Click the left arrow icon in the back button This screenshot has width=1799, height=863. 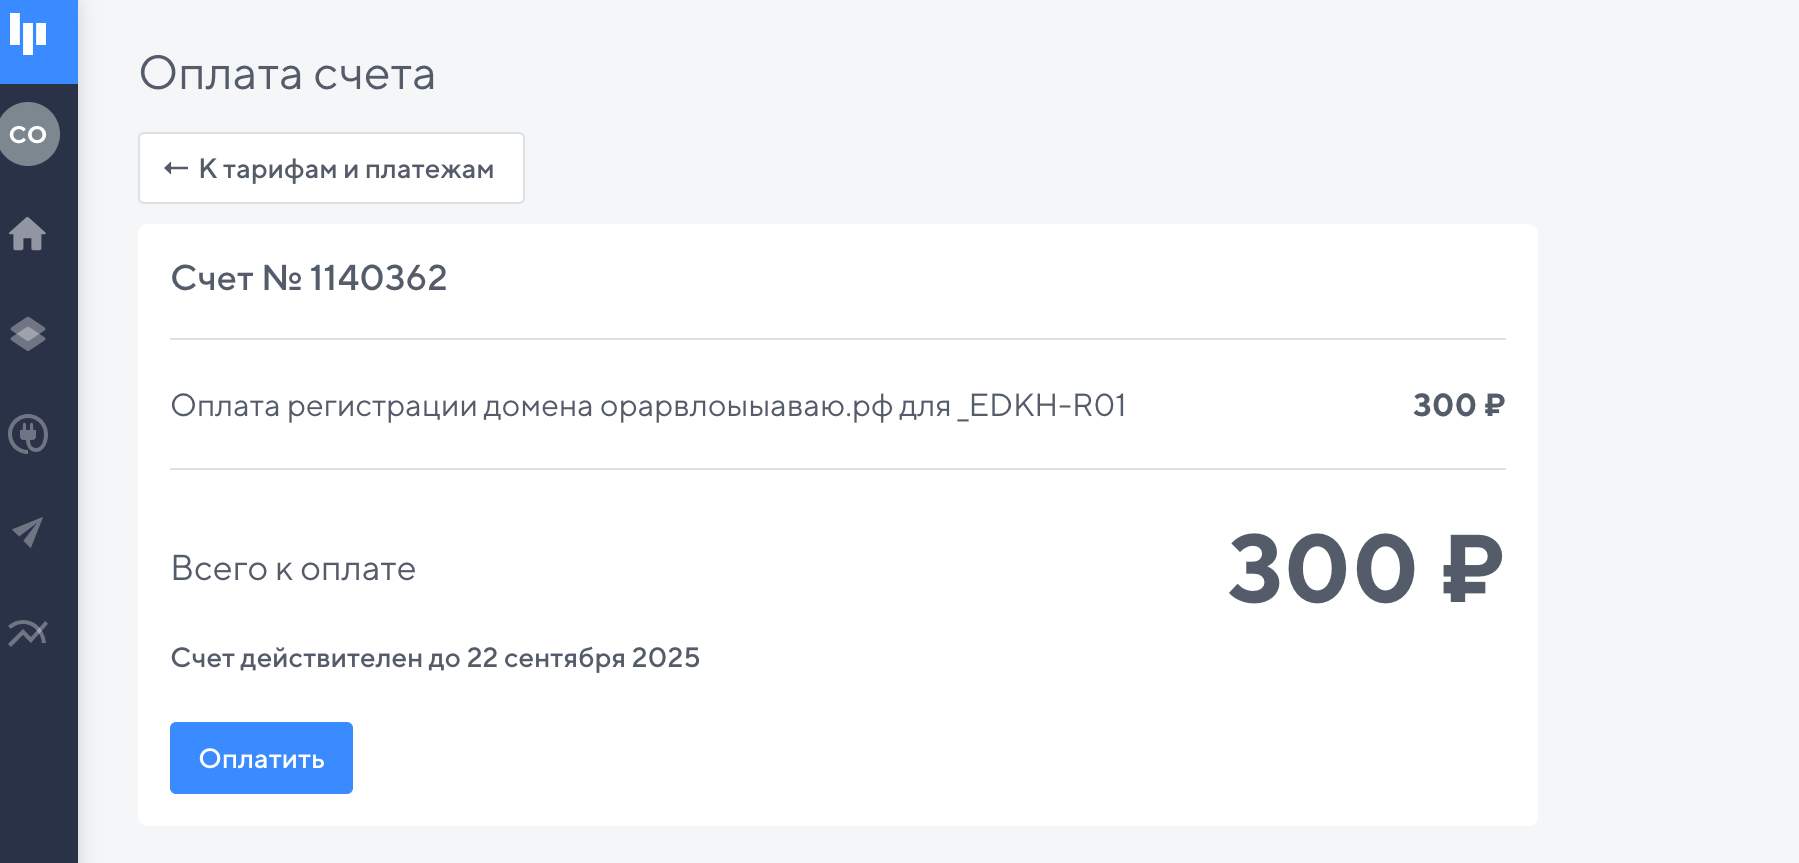[176, 169]
